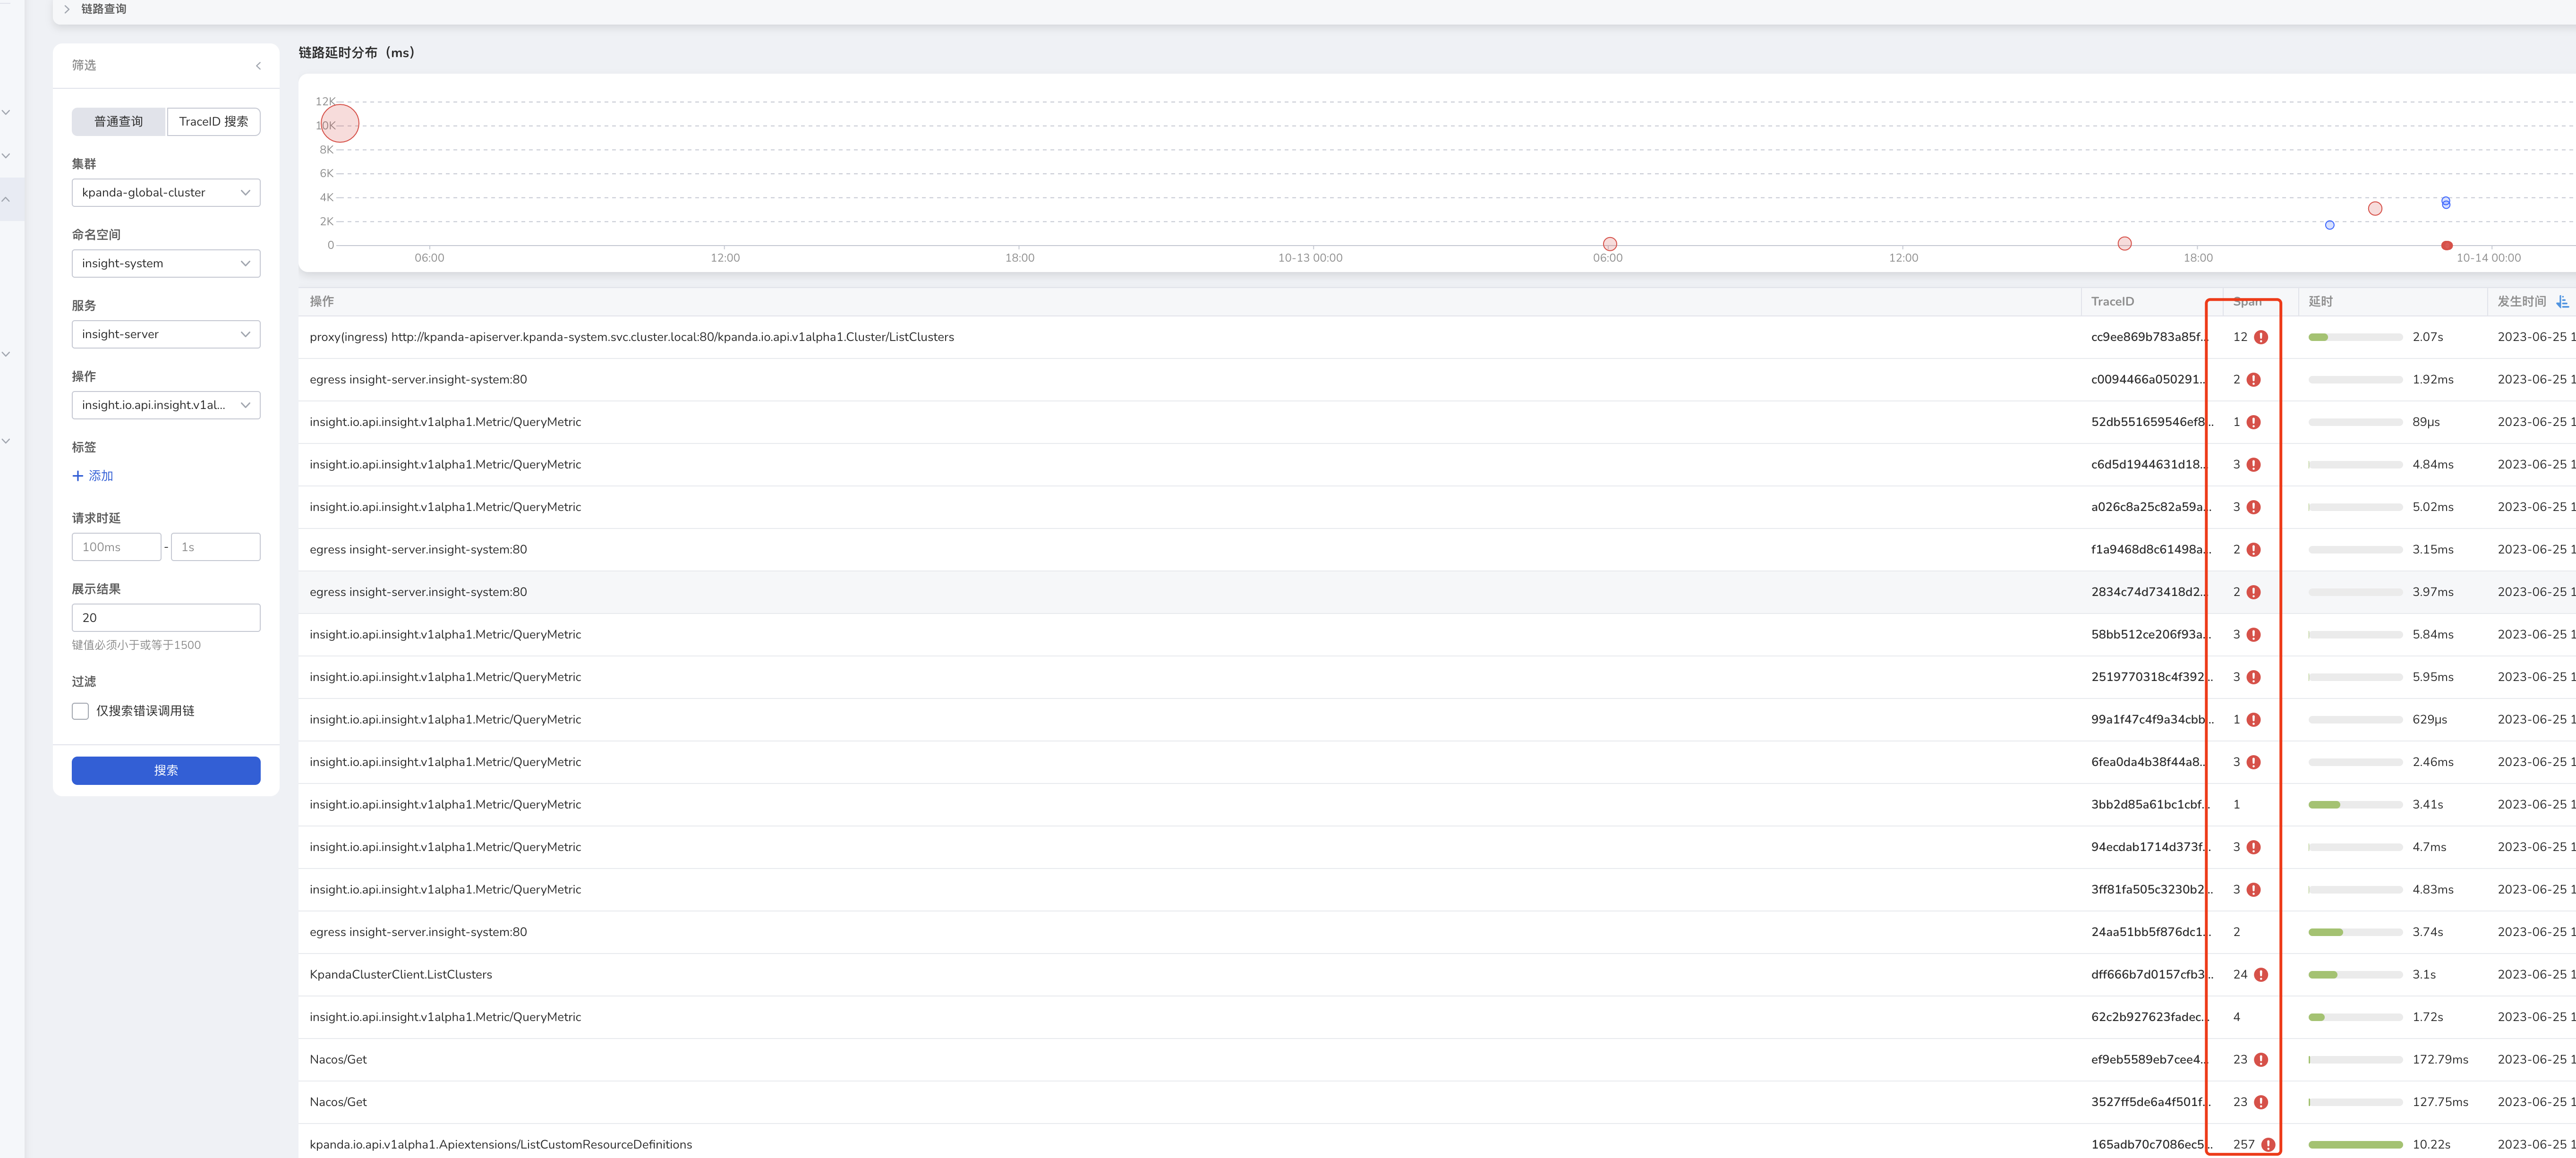Click latency bar for 10.22s row

pyautogui.click(x=2355, y=1145)
